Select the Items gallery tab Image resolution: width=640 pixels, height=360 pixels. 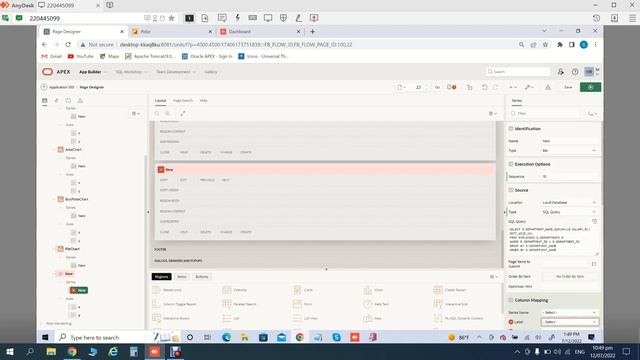[182, 277]
